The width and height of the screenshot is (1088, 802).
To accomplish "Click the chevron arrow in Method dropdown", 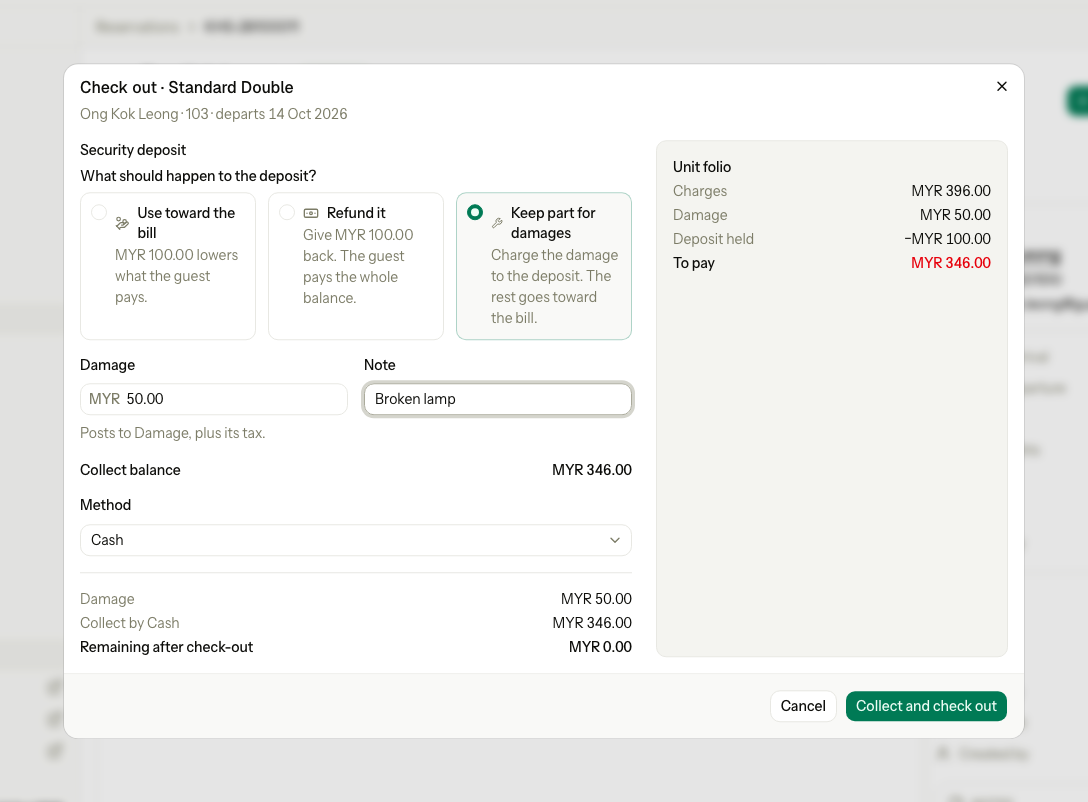I will pyautogui.click(x=615, y=540).
